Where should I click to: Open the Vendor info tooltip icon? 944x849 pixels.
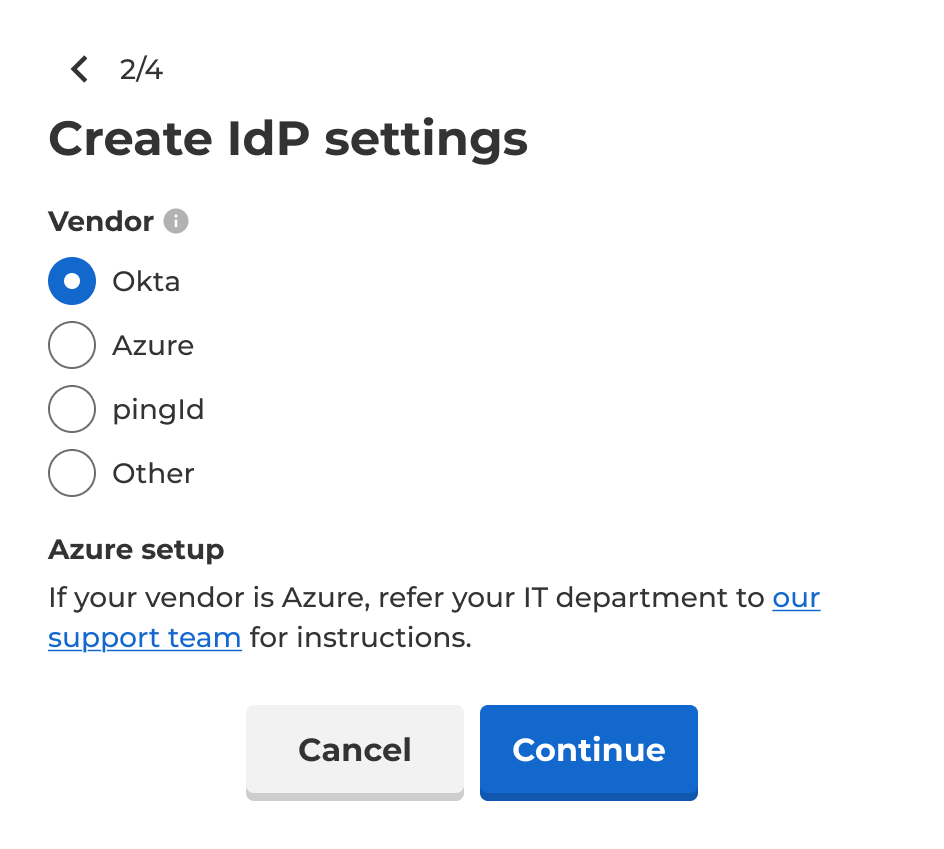(x=176, y=221)
